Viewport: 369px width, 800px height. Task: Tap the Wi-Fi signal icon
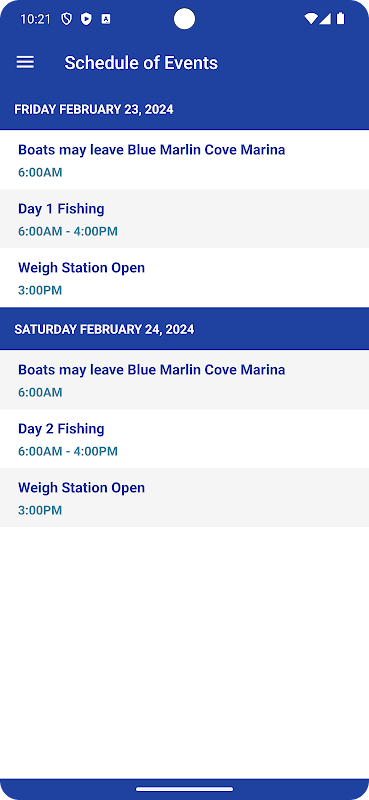point(310,19)
